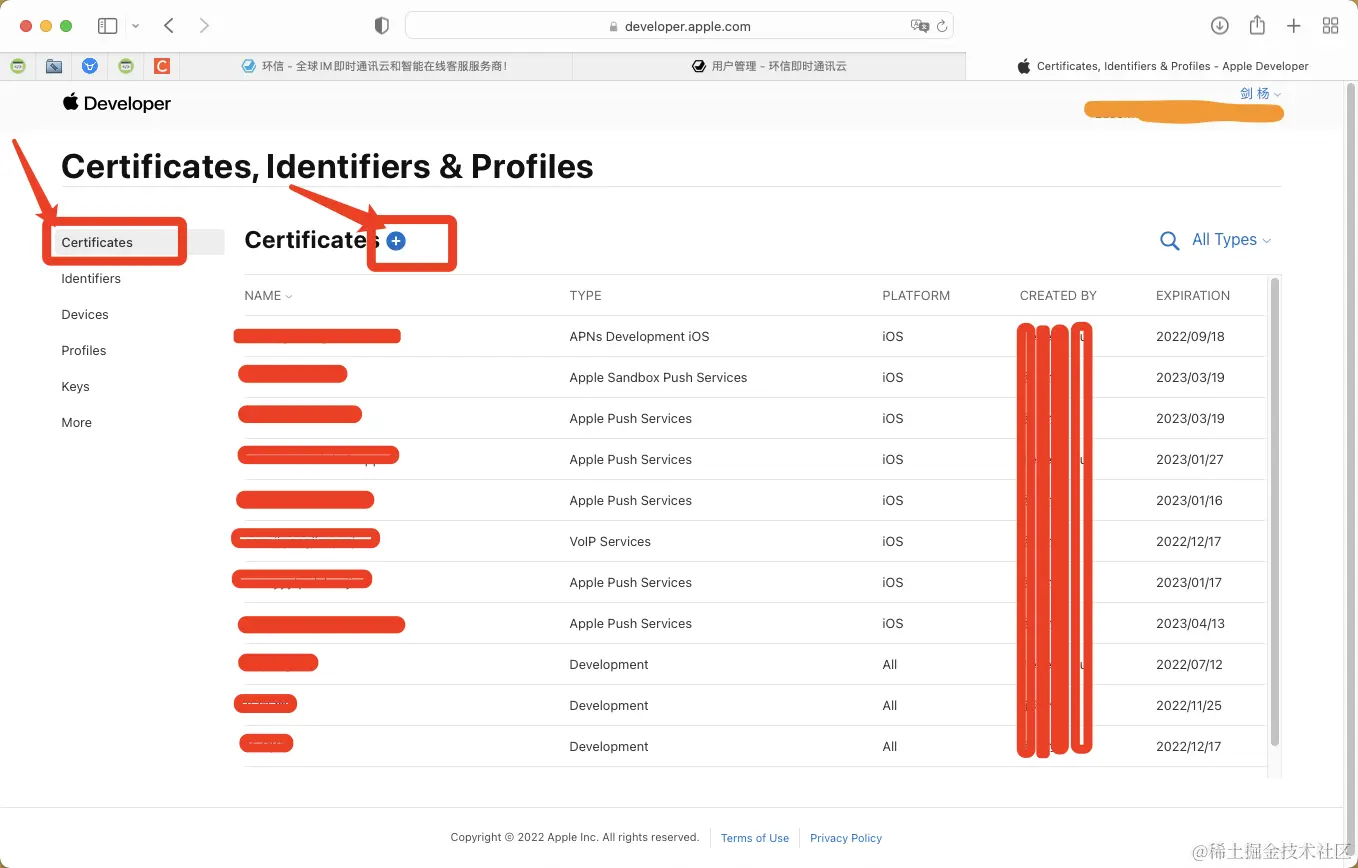The image size is (1358, 868).
Task: Open a new tab with plus icon
Action: (1293, 26)
